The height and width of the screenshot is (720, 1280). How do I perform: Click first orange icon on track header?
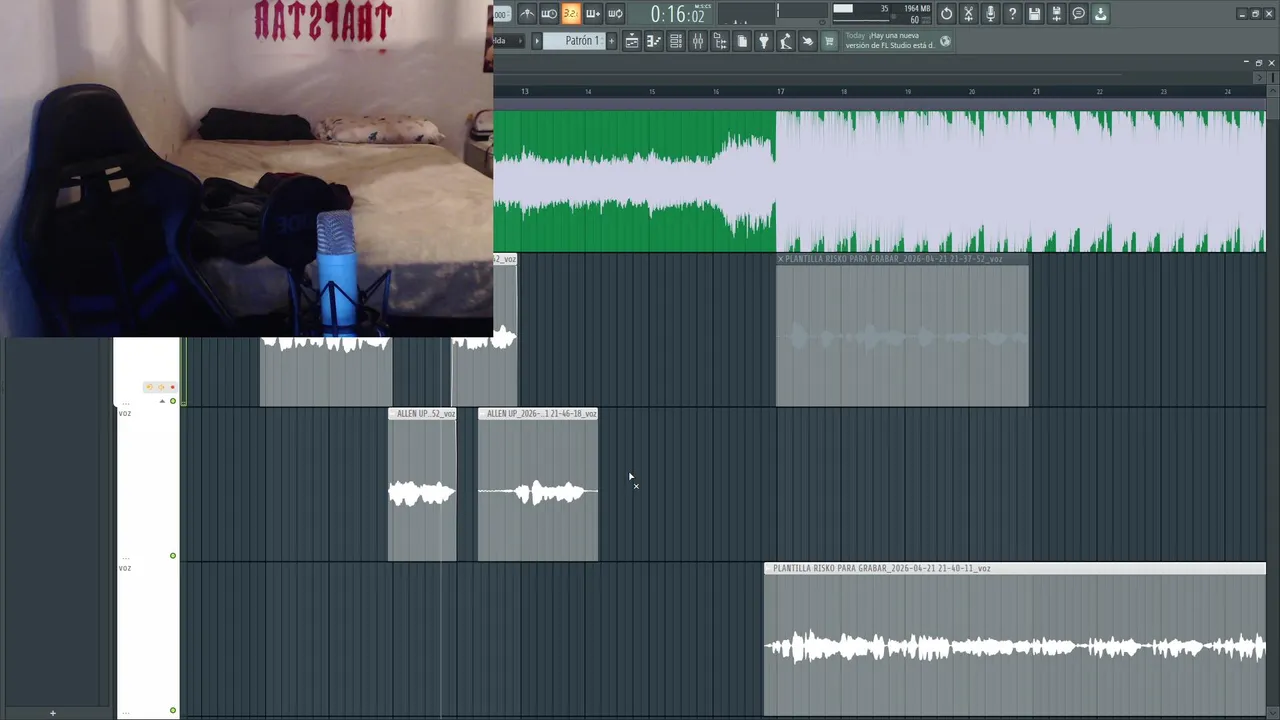(x=150, y=387)
